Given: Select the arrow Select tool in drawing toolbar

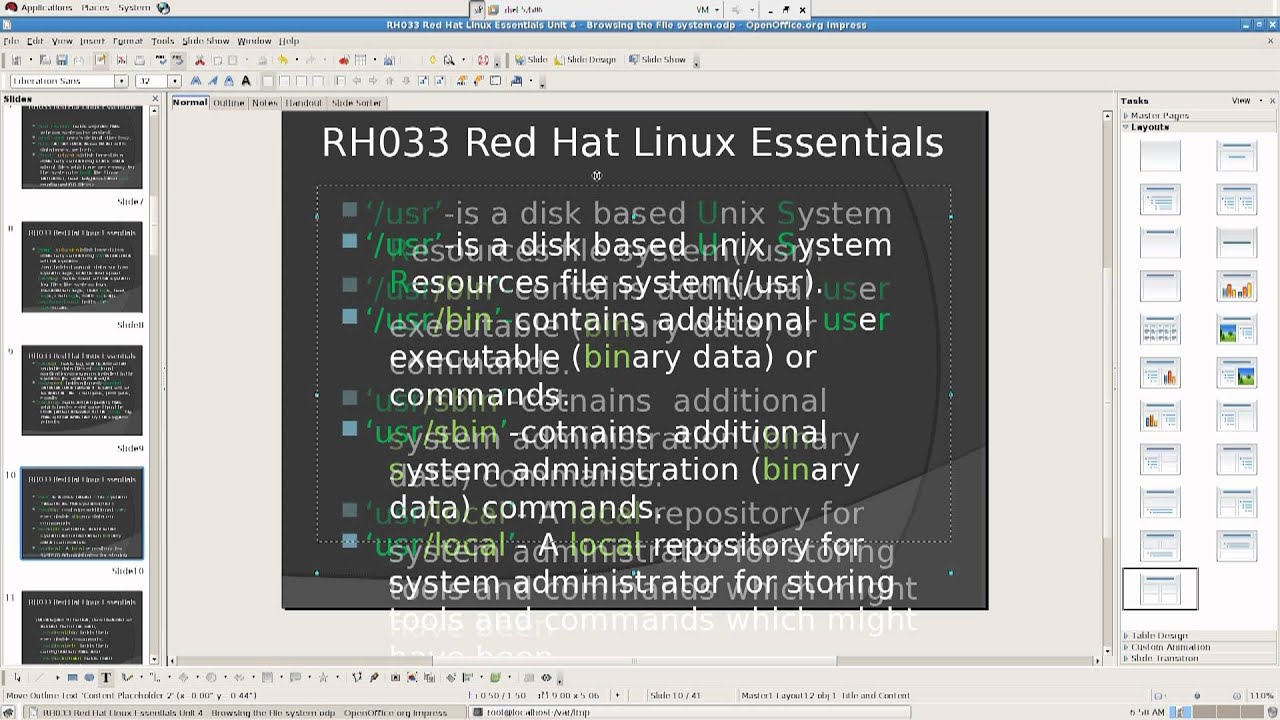Looking at the screenshot, I should 17,678.
